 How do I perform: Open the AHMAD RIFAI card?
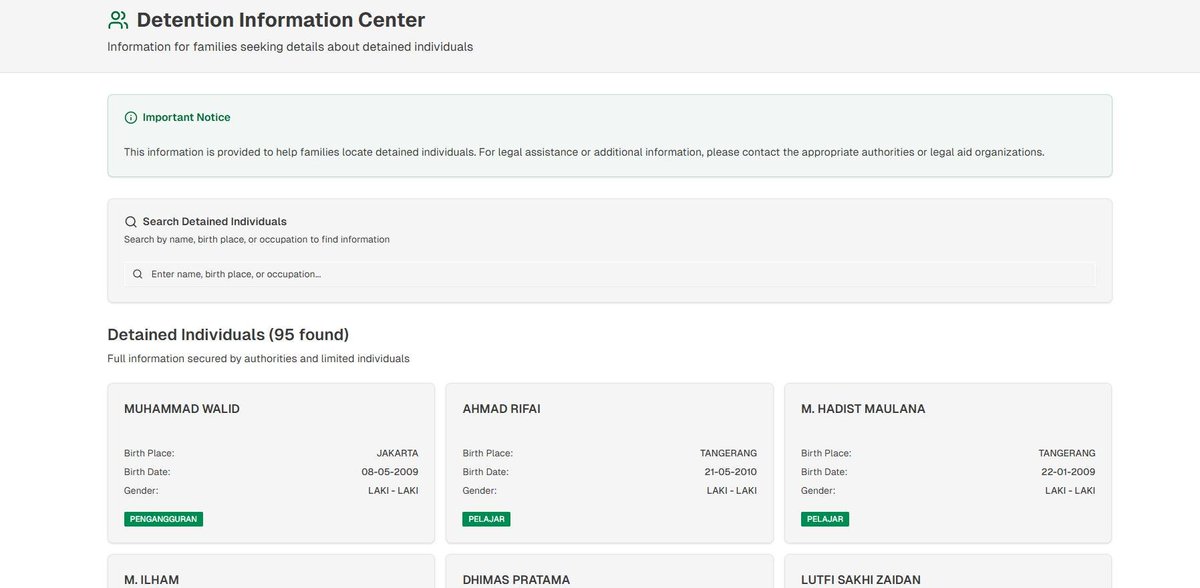click(x=610, y=463)
